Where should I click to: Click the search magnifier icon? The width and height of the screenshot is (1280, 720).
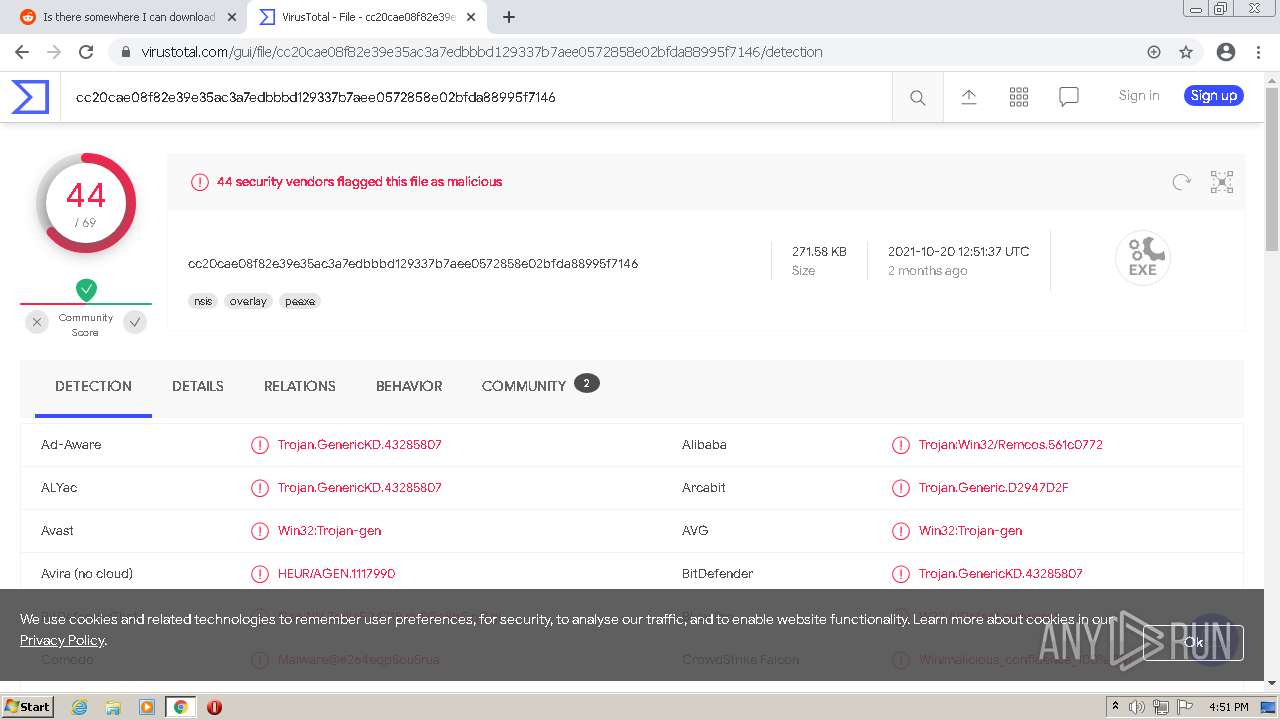click(917, 97)
